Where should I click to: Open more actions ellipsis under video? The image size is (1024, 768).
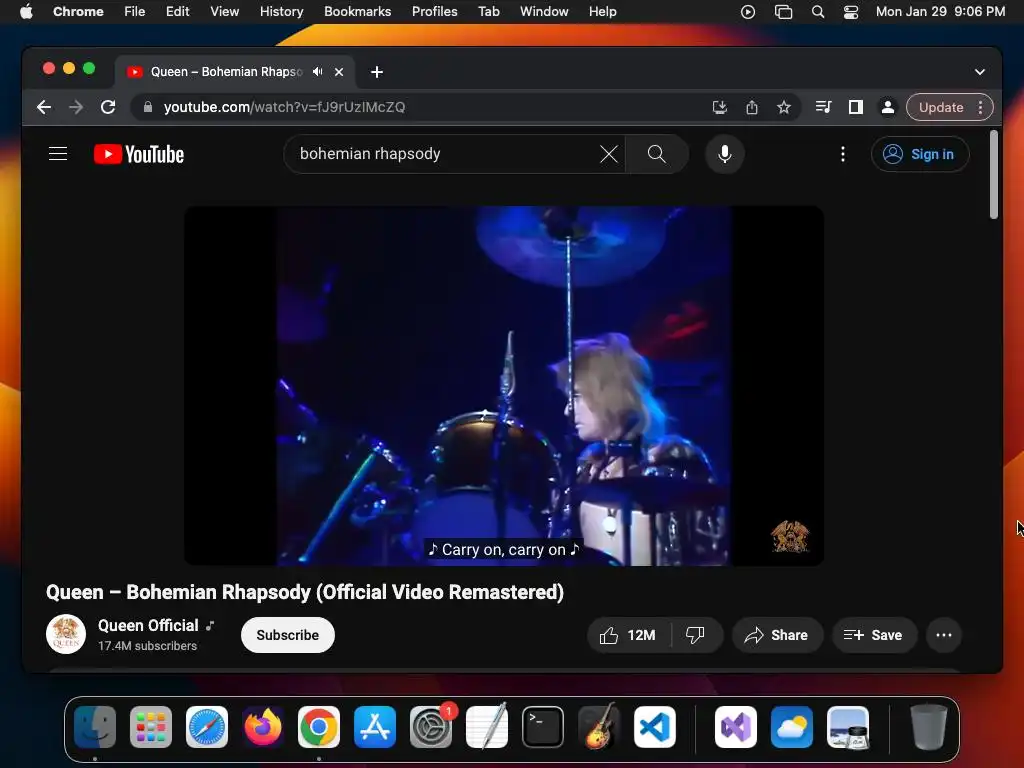[944, 635]
